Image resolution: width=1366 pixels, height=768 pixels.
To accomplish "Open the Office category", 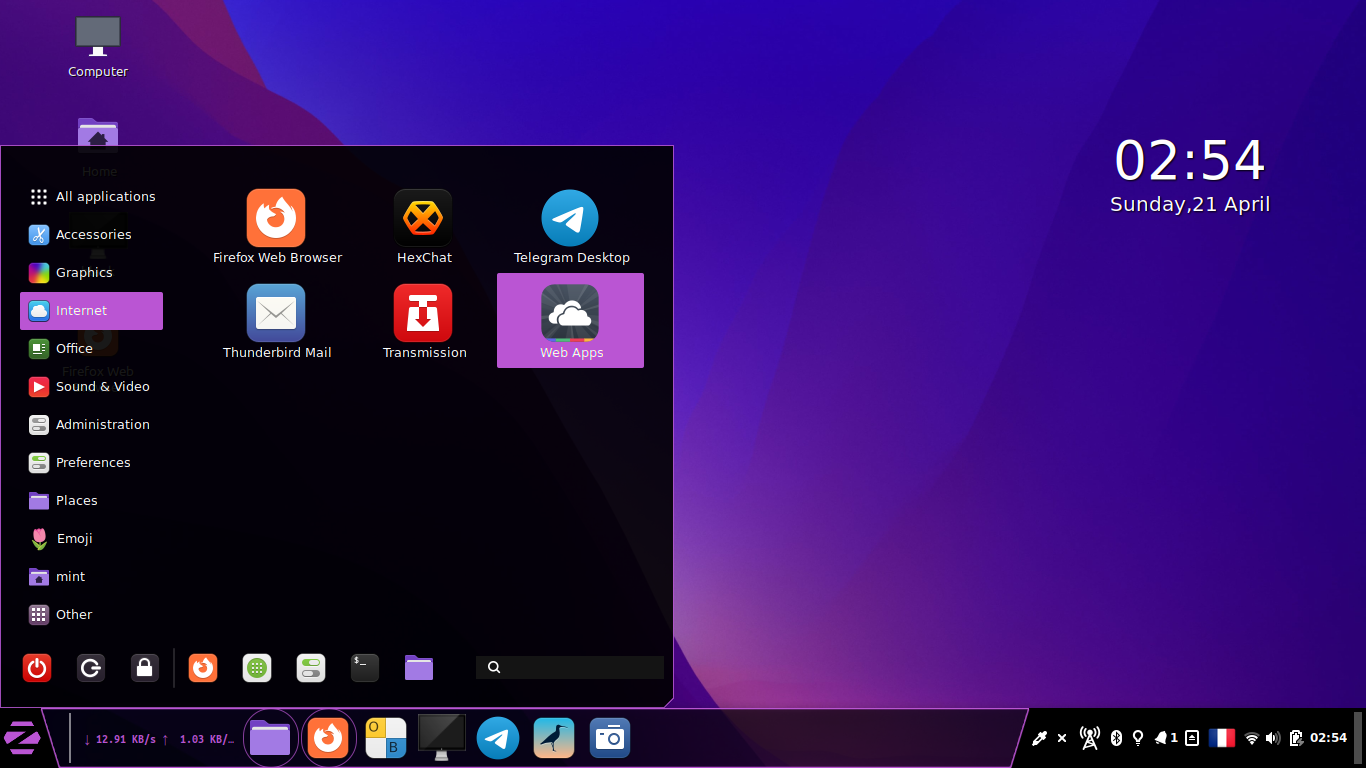I will pos(92,349).
